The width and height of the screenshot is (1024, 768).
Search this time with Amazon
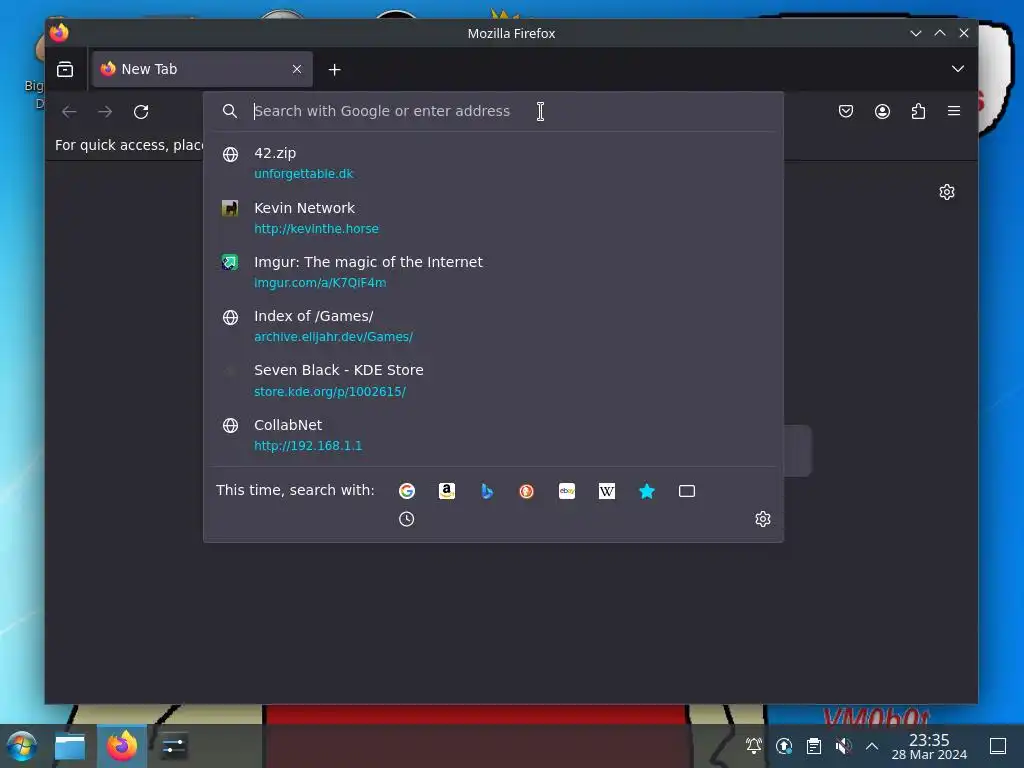click(x=447, y=491)
